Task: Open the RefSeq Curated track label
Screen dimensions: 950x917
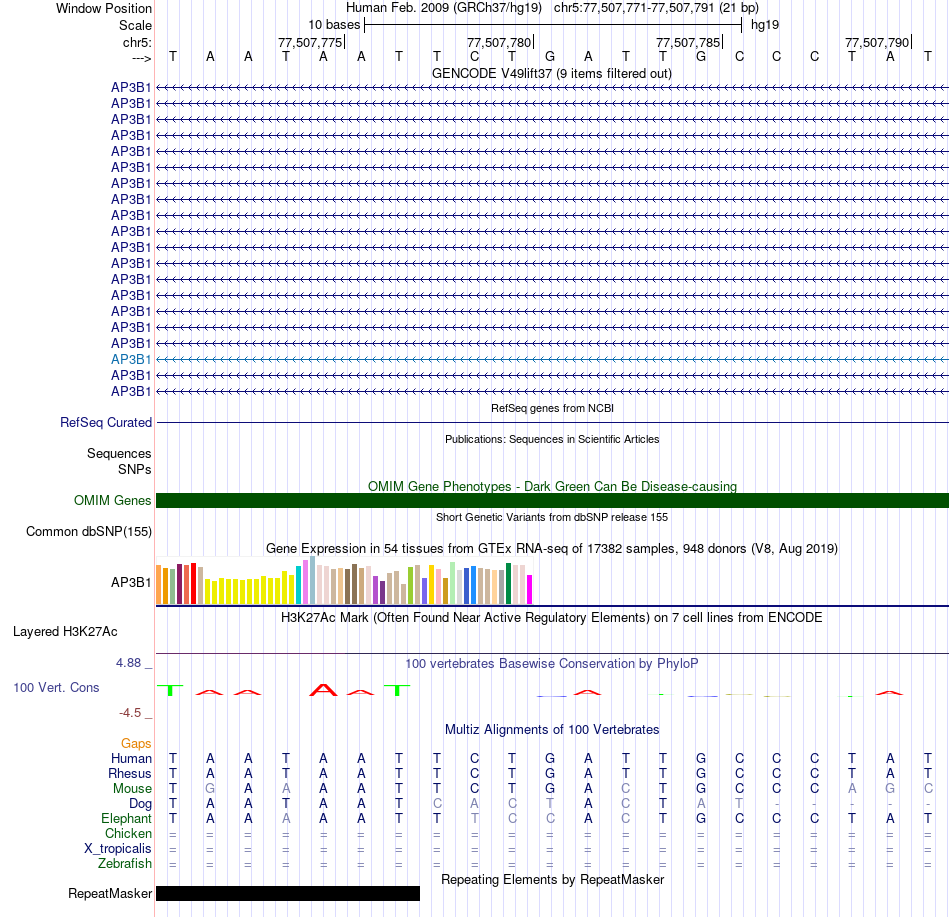Action: point(106,422)
